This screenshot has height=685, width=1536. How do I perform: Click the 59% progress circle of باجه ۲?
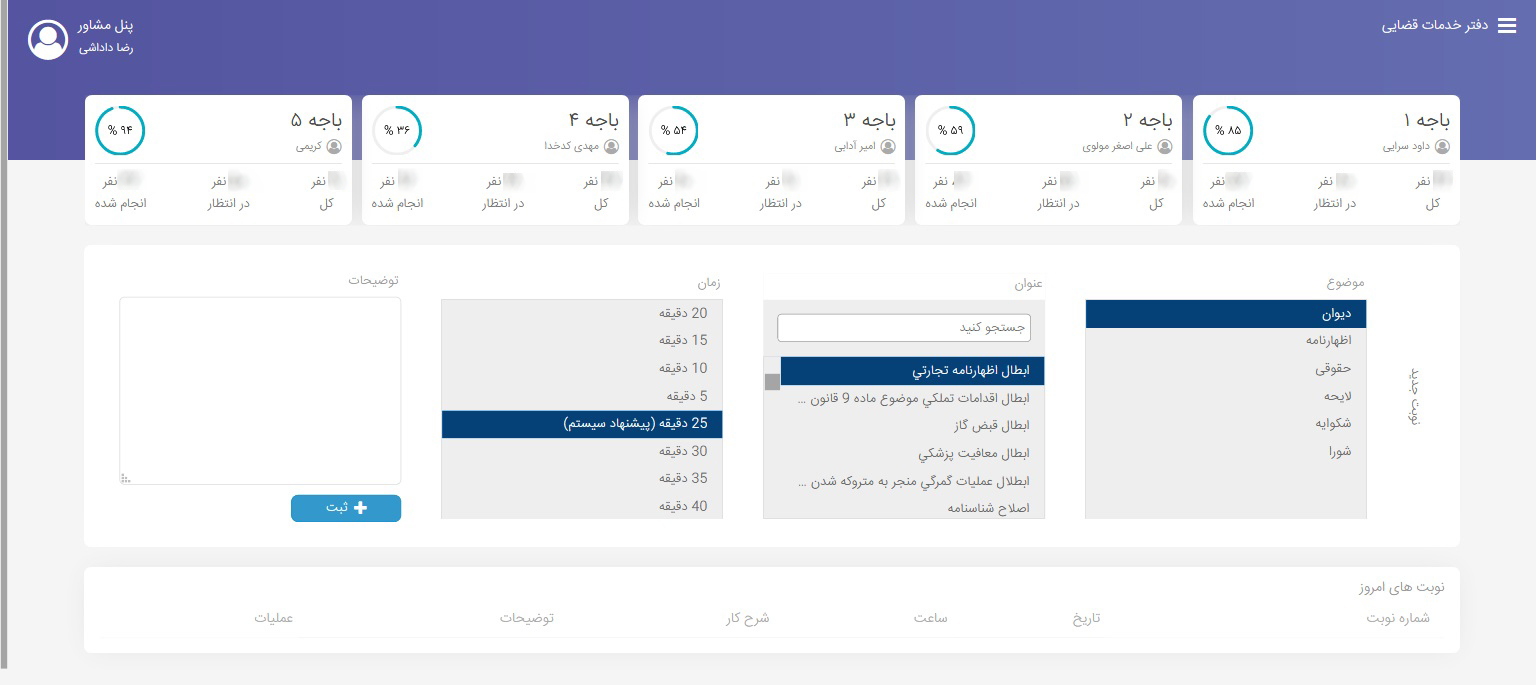click(x=951, y=131)
